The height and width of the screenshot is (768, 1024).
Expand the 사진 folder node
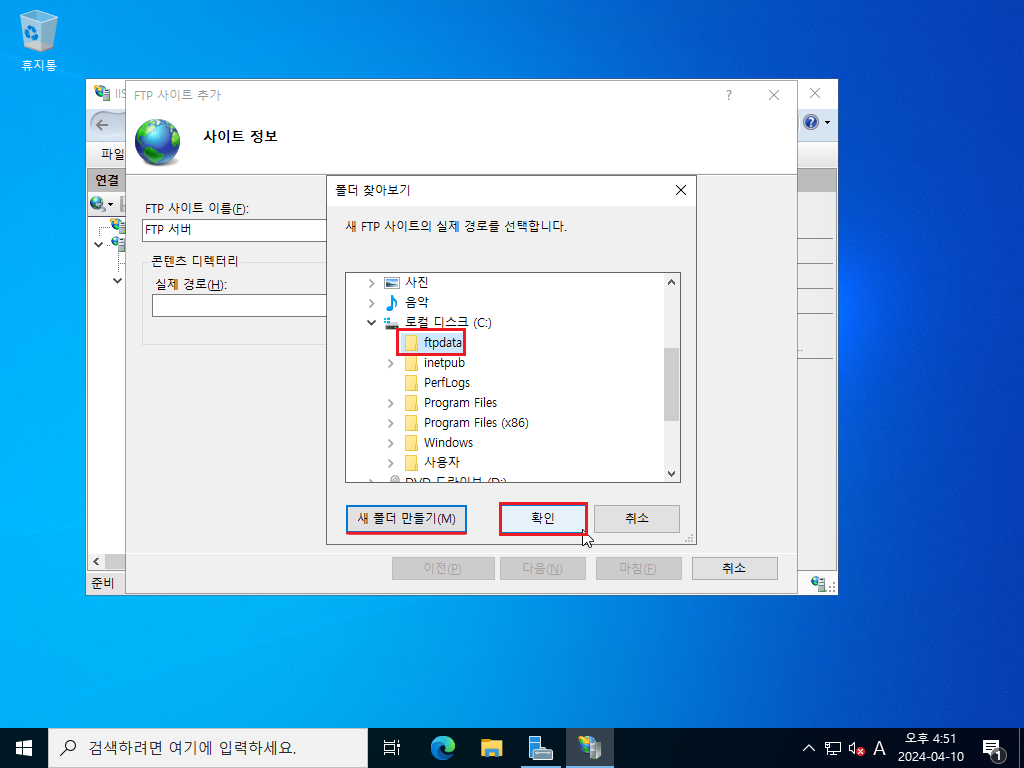pyautogui.click(x=371, y=283)
